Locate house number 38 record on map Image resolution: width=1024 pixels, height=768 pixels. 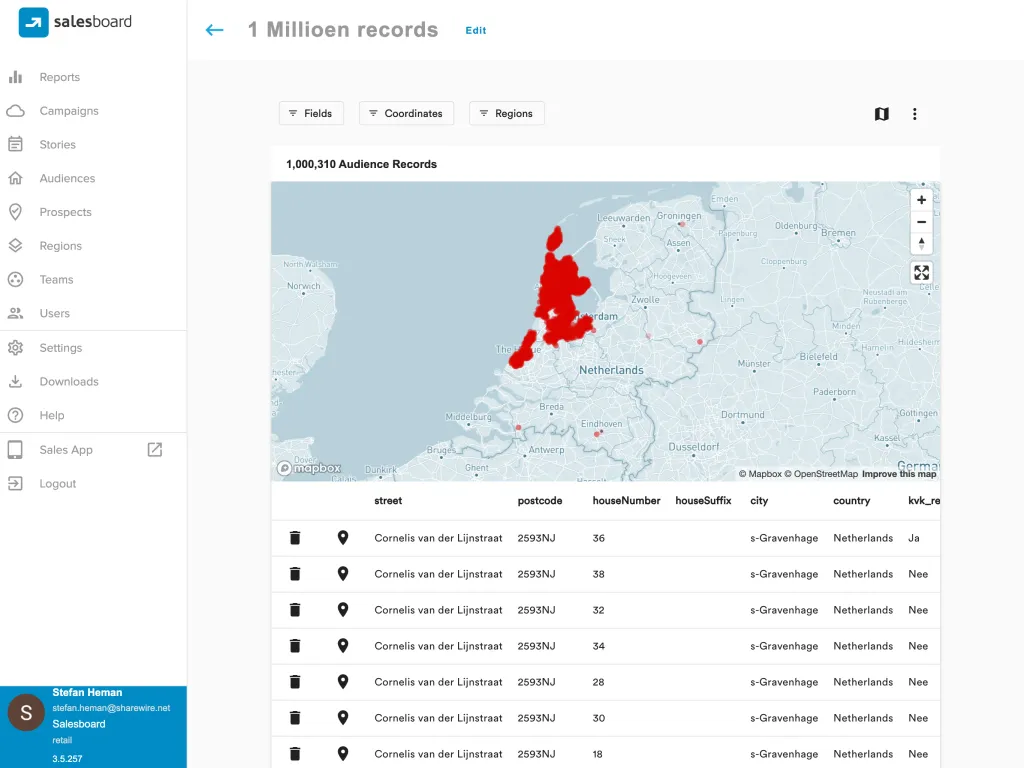pos(343,574)
